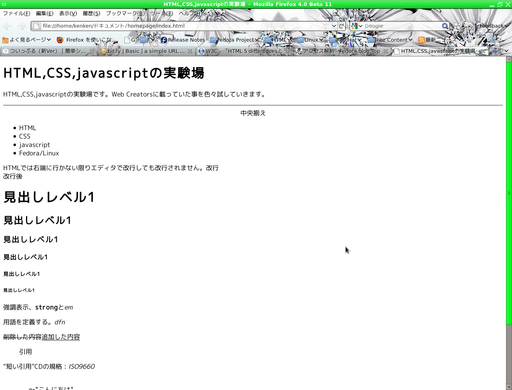
Task: Switch to the W3C HTML 5 differences tab
Action: point(244,51)
